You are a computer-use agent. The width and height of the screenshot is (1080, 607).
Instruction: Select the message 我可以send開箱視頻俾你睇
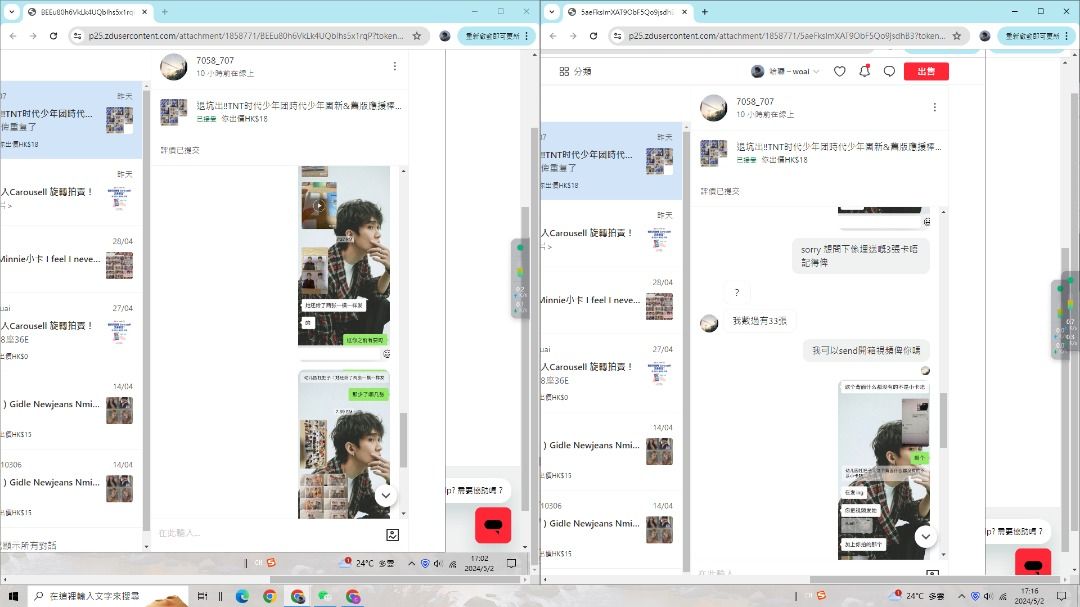(x=866, y=351)
